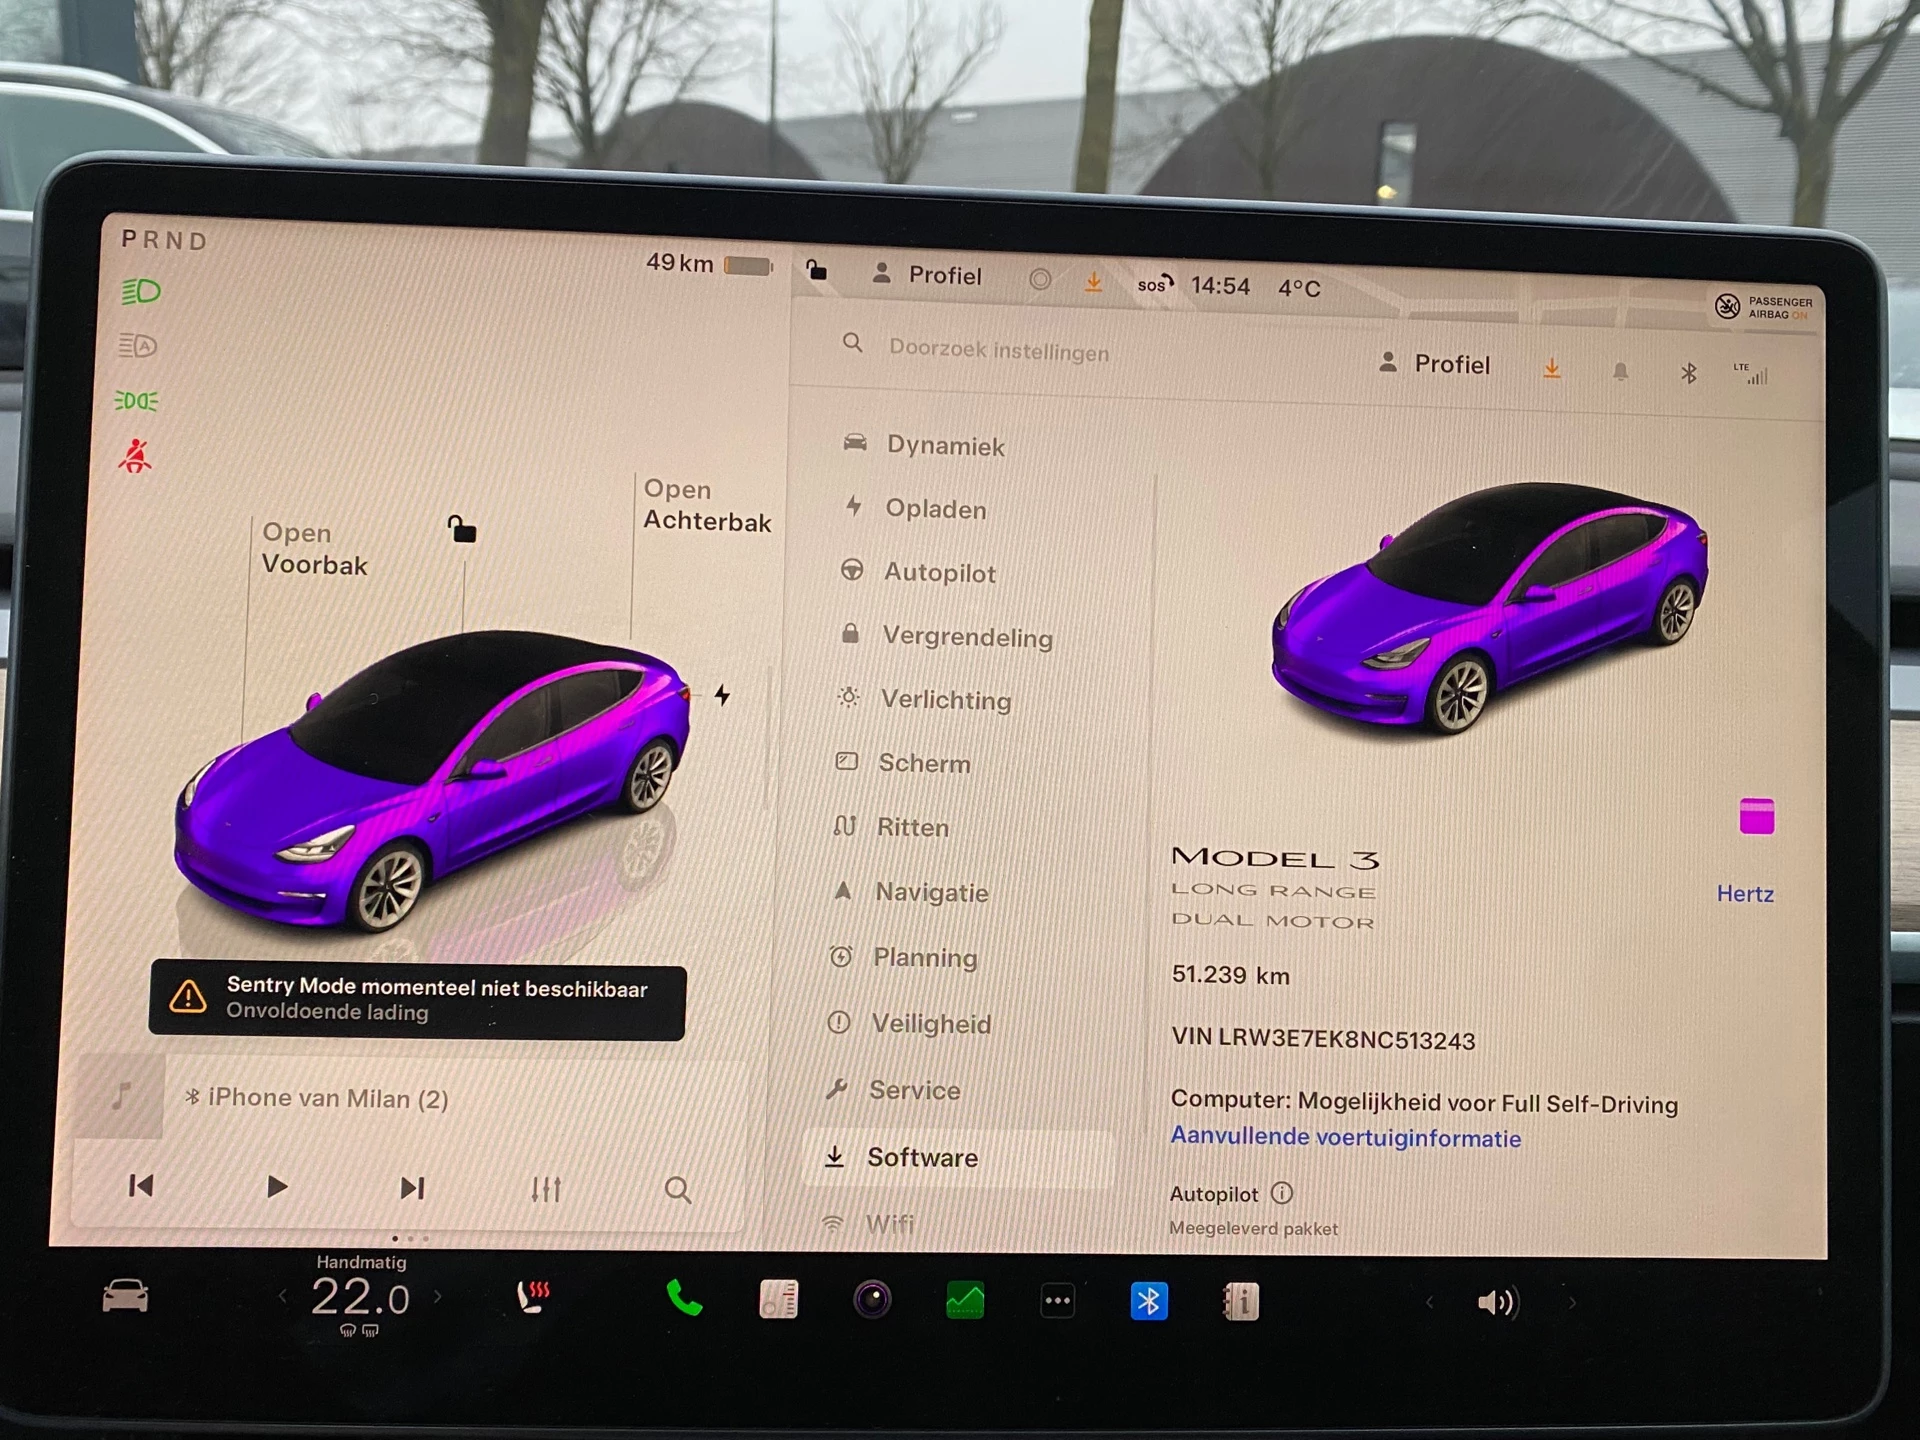Tap the parking lights indicator
1920x1440 pixels.
[136, 401]
